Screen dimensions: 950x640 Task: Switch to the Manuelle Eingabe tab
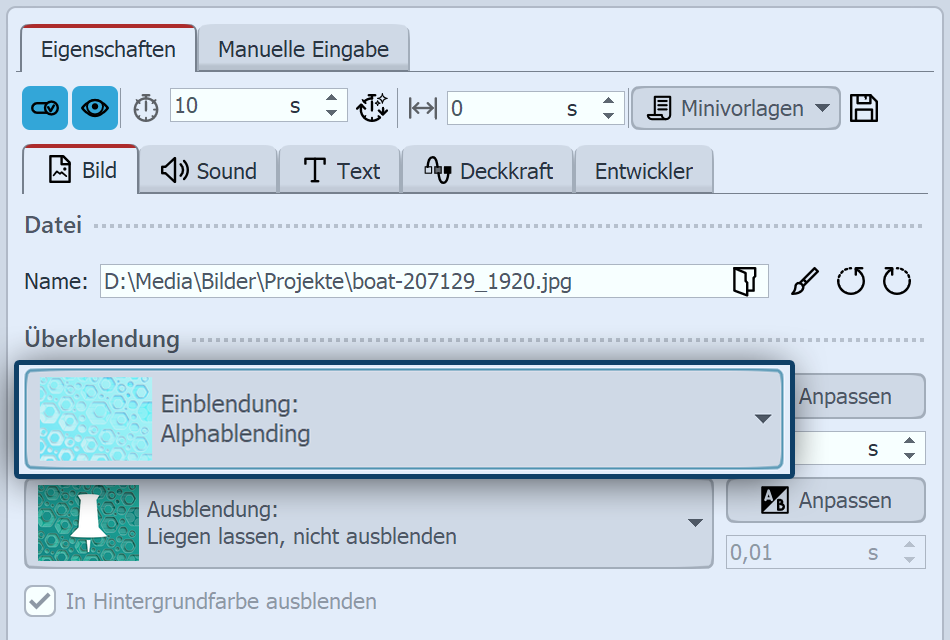coord(303,46)
